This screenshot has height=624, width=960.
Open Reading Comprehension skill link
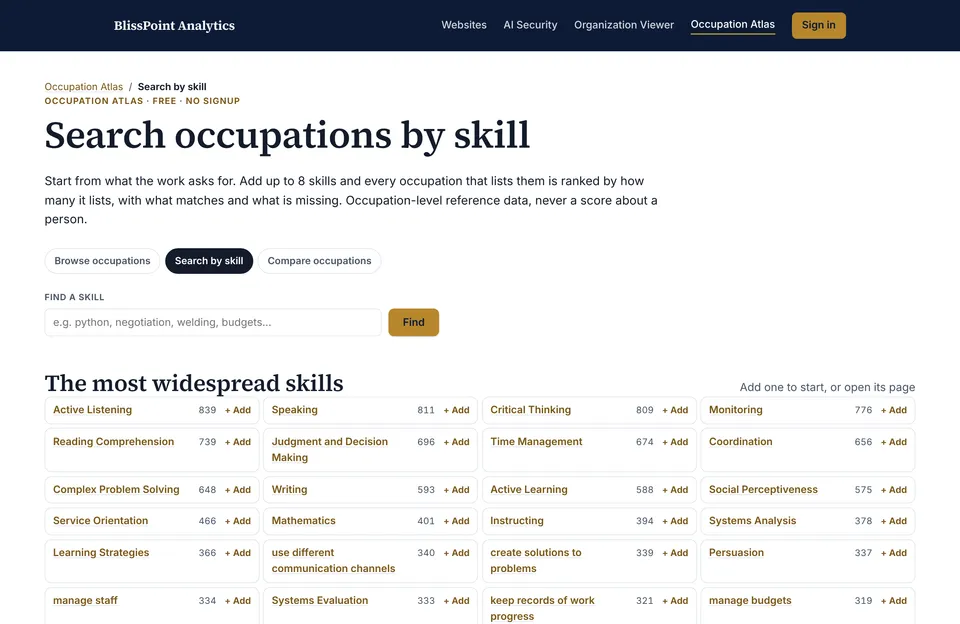click(x=113, y=442)
